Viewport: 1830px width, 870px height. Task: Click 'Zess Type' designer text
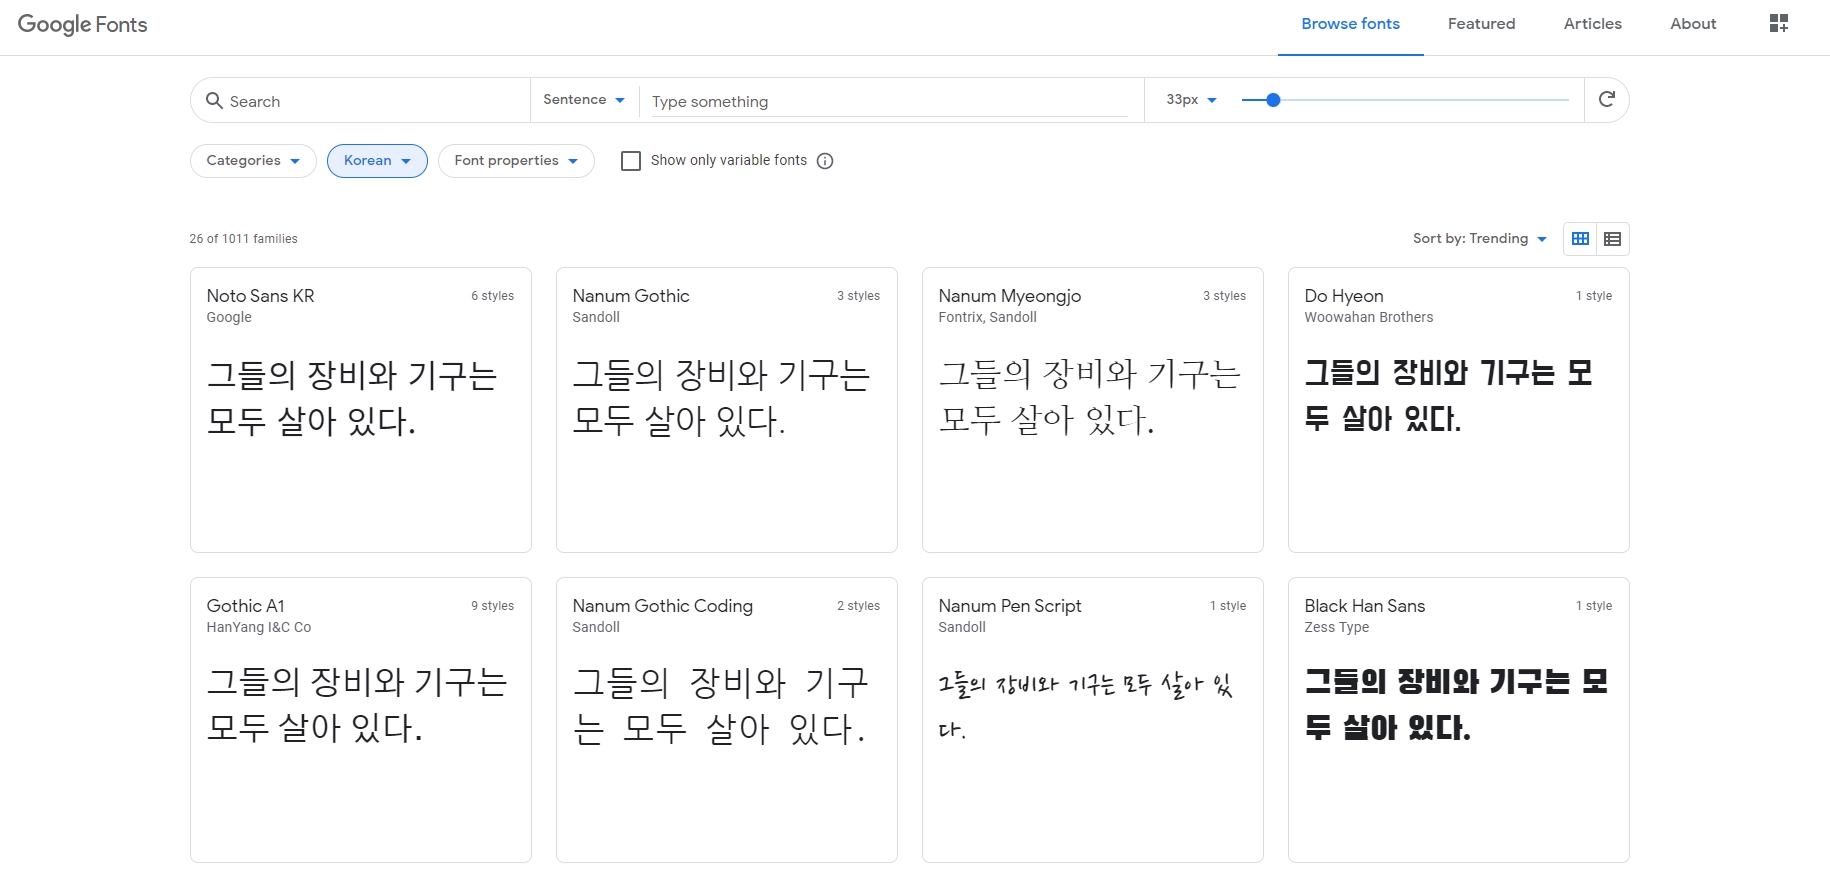point(1336,627)
